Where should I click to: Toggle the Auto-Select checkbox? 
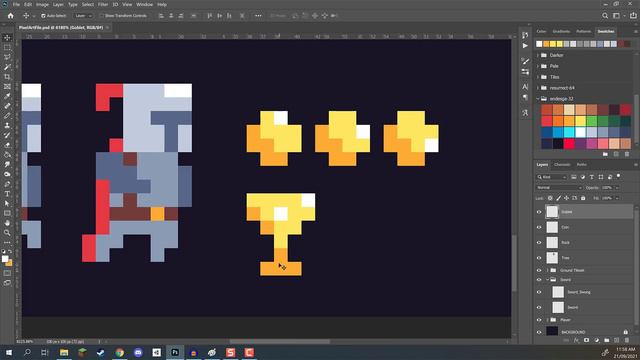(43, 16)
